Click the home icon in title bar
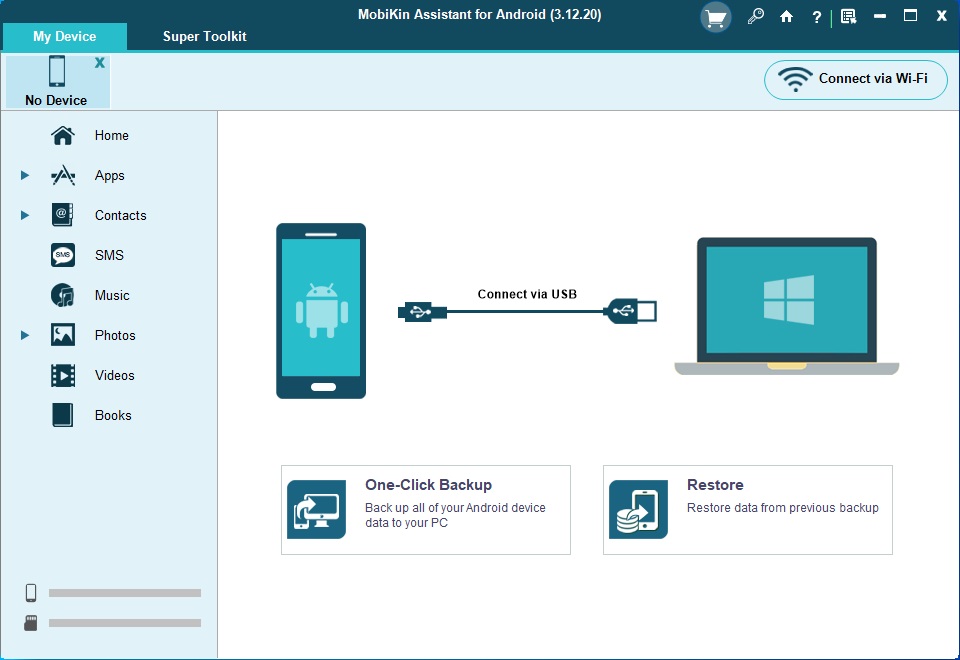 tap(786, 17)
